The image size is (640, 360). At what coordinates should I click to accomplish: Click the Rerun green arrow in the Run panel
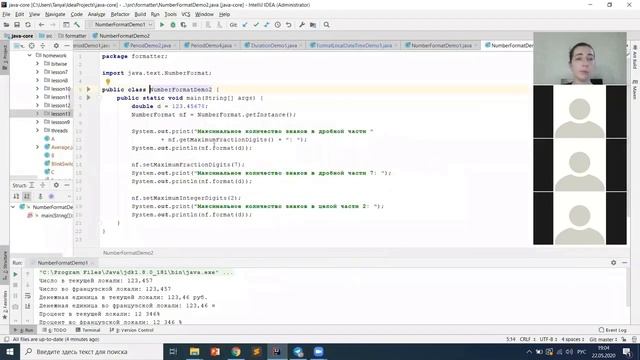16,274
